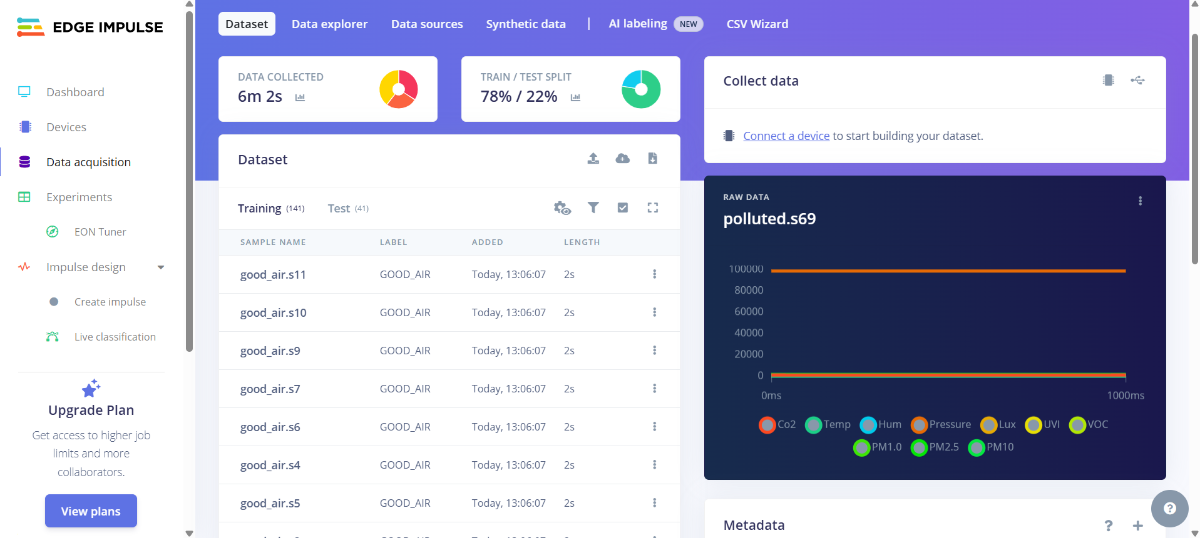Viewport: 1200px width, 538px height.
Task: Expand dataset list with the fullscreen icon
Action: click(653, 208)
